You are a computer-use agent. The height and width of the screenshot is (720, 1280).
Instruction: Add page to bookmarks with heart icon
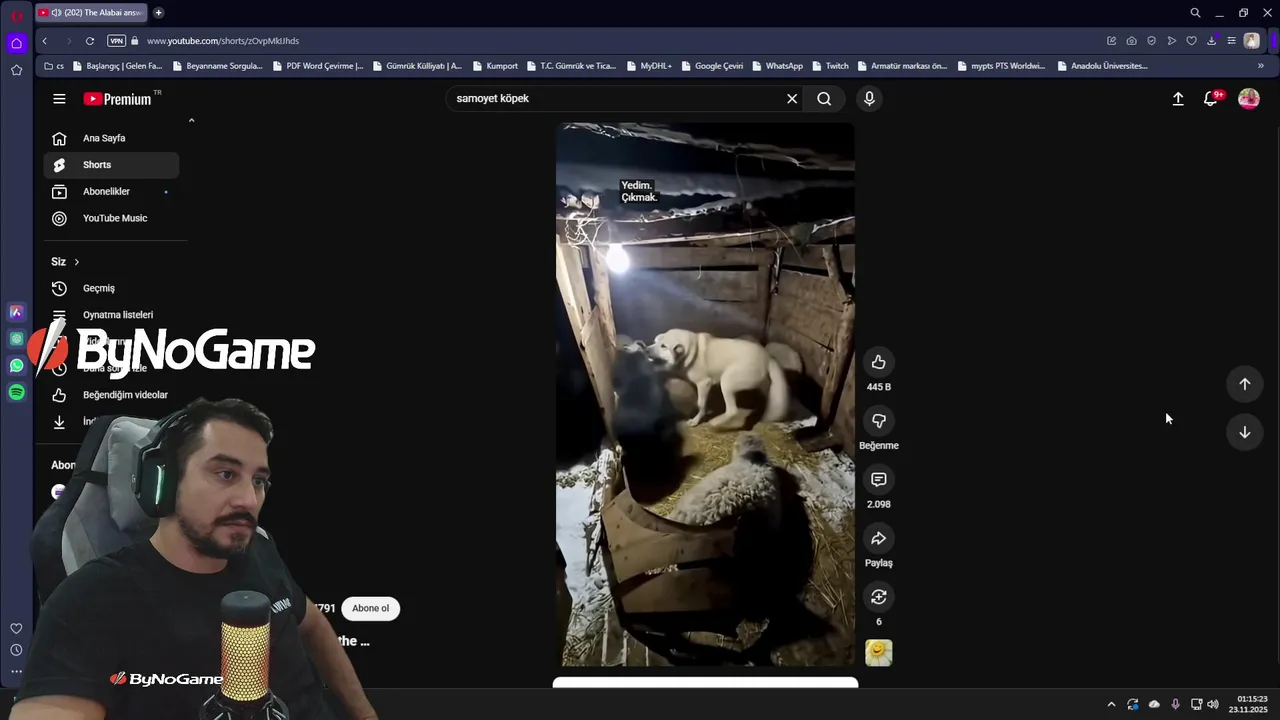1191,41
